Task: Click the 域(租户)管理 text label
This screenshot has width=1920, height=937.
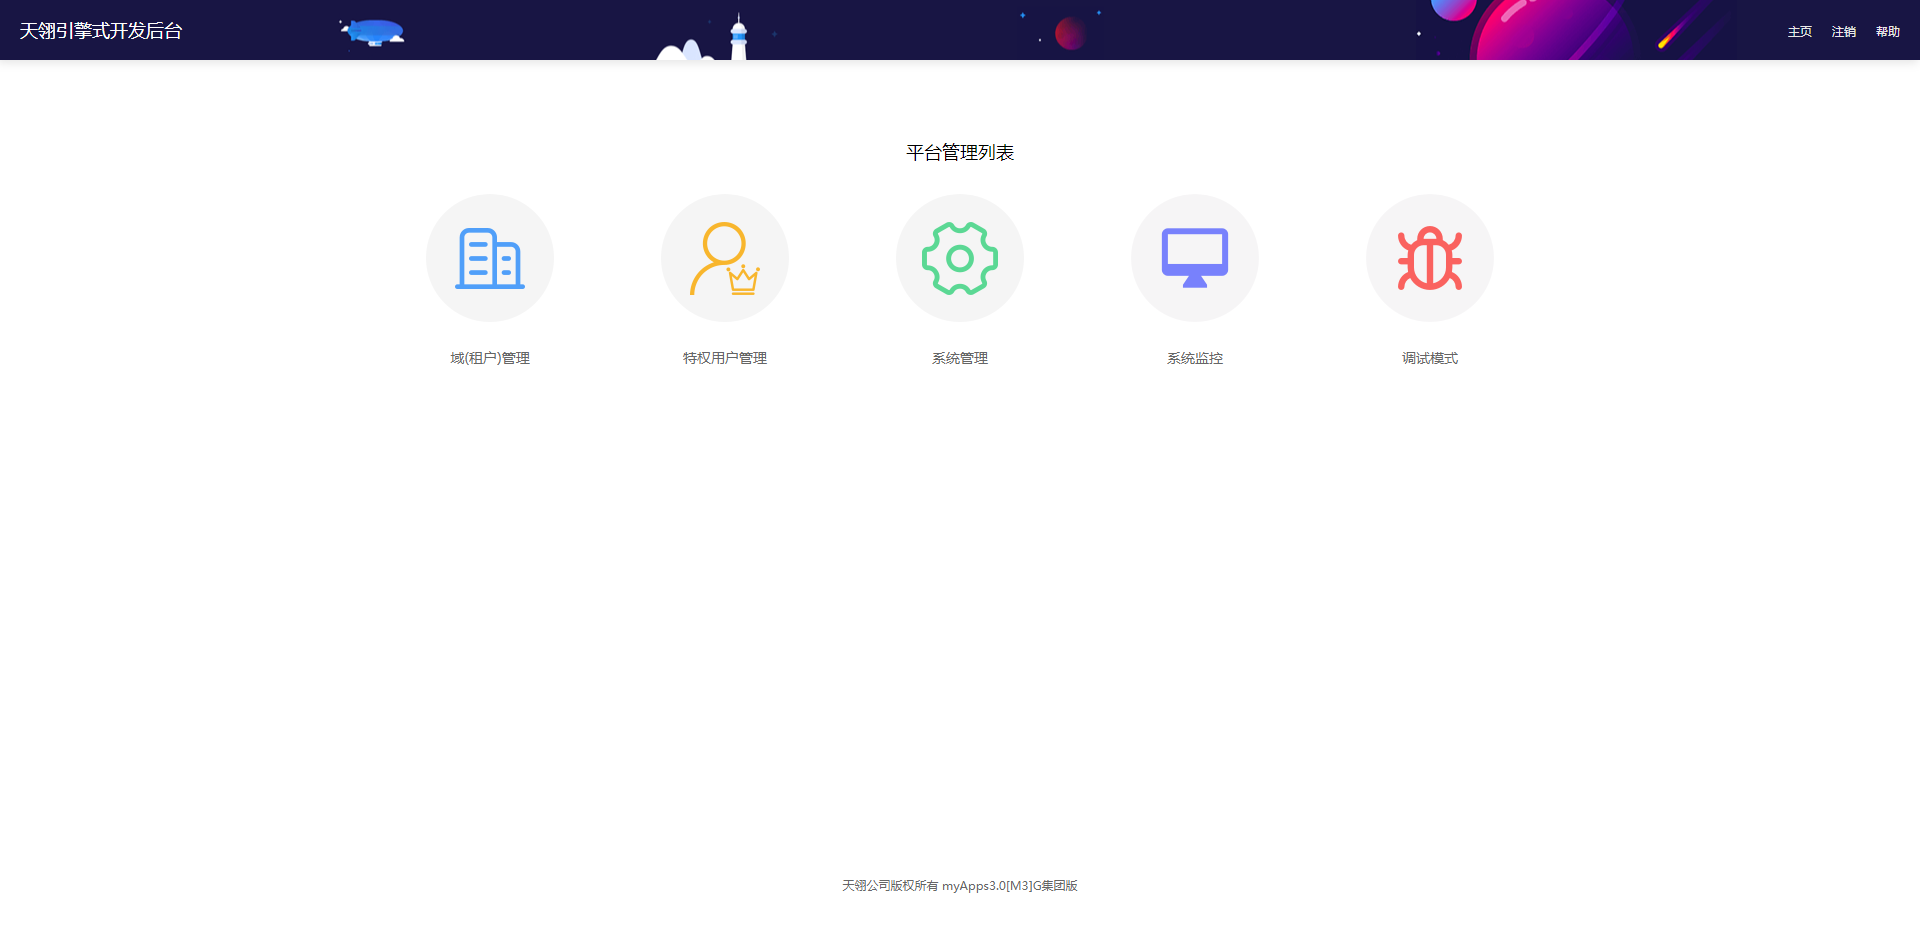Action: pyautogui.click(x=490, y=358)
